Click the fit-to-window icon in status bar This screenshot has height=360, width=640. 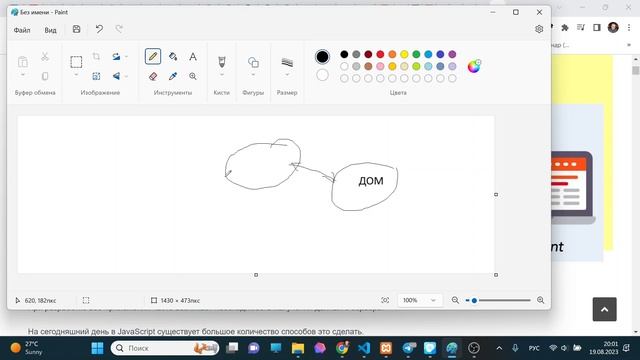385,300
